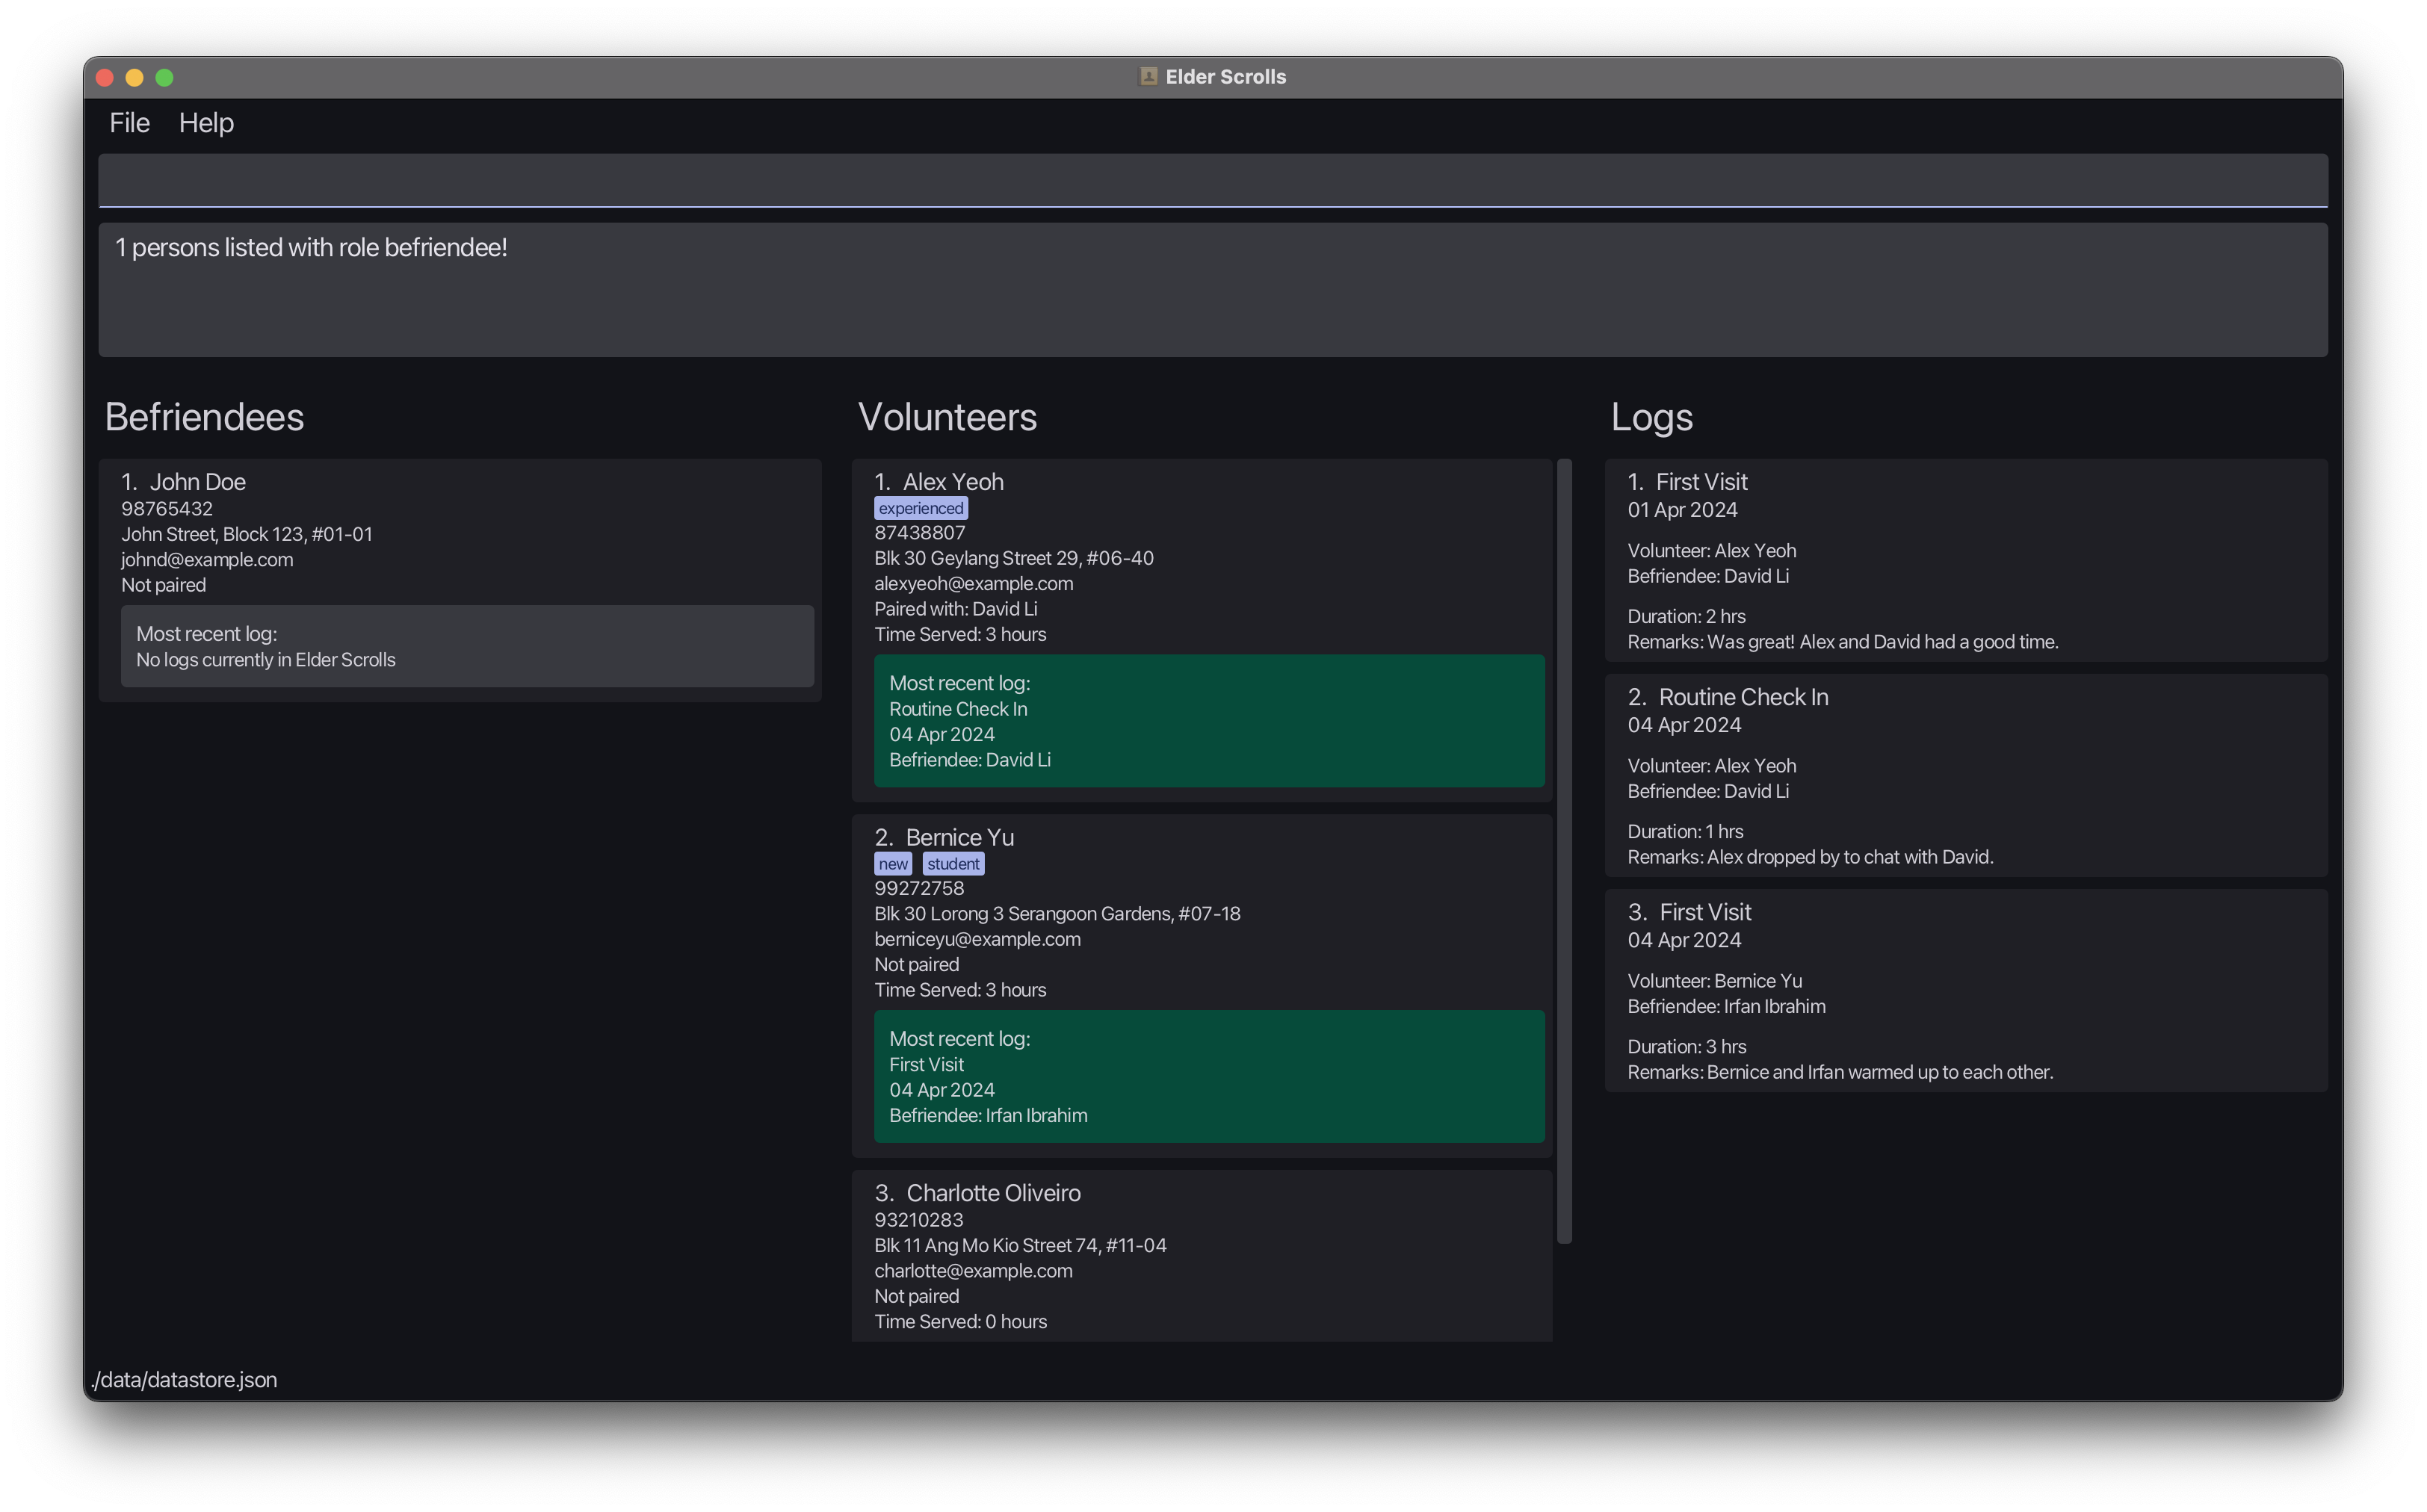2427x1512 pixels.
Task: Click 'Befriendee: David Li' in Alex Yeoh's recent log
Action: (x=970, y=759)
